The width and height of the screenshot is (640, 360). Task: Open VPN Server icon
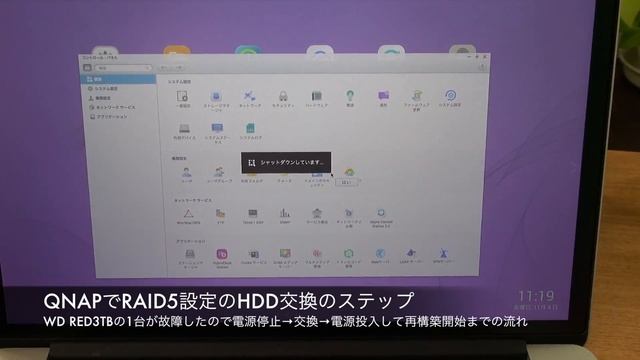(x=443, y=253)
